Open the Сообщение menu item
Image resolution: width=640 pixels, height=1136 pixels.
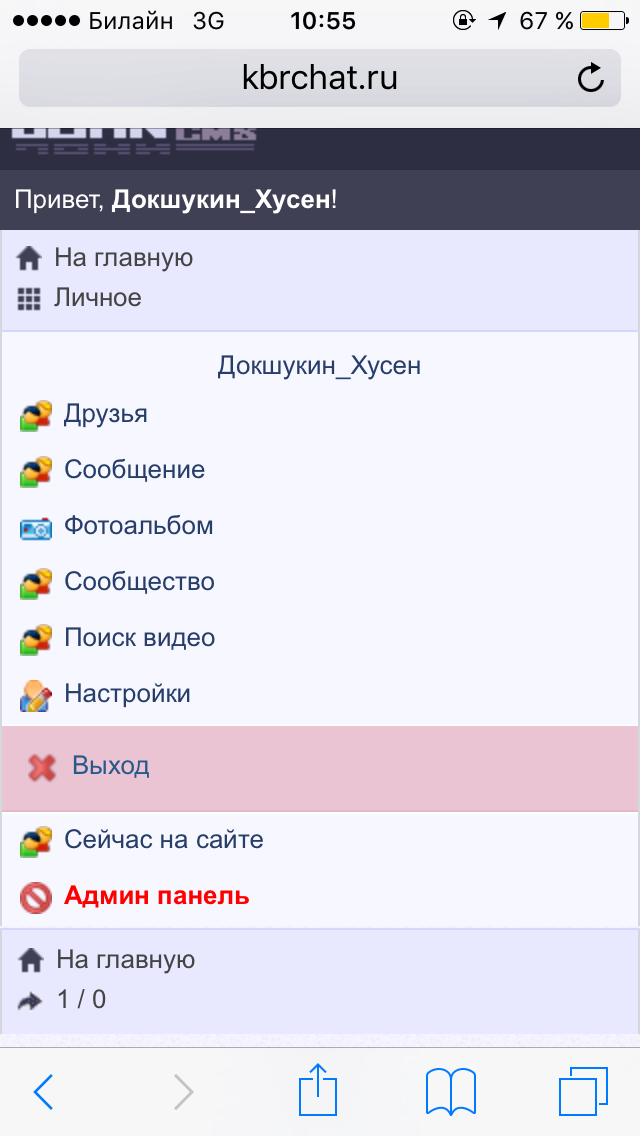[134, 470]
